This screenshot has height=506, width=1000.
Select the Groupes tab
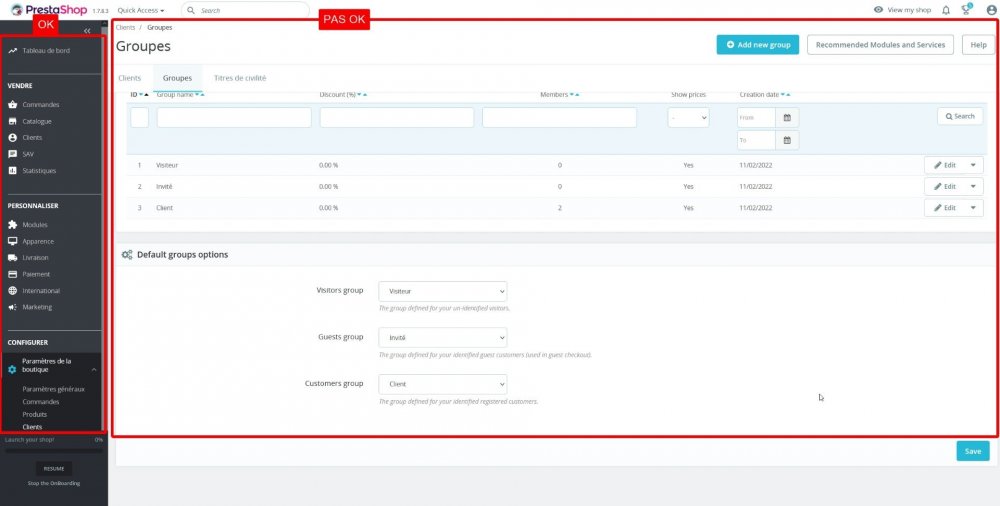pos(177,78)
